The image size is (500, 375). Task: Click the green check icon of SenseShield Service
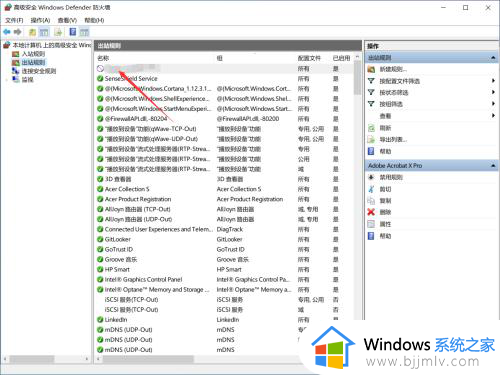pyautogui.click(x=100, y=79)
